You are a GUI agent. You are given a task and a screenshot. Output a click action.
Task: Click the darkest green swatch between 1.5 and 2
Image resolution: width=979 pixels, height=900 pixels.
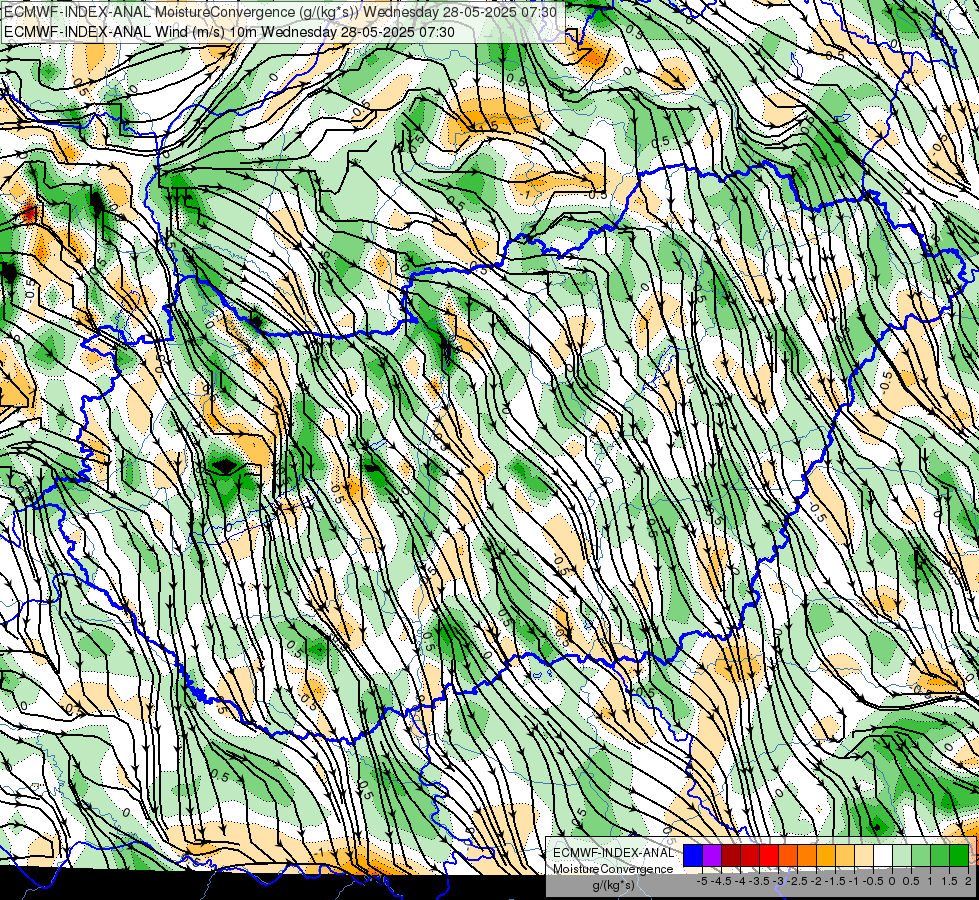[959, 855]
